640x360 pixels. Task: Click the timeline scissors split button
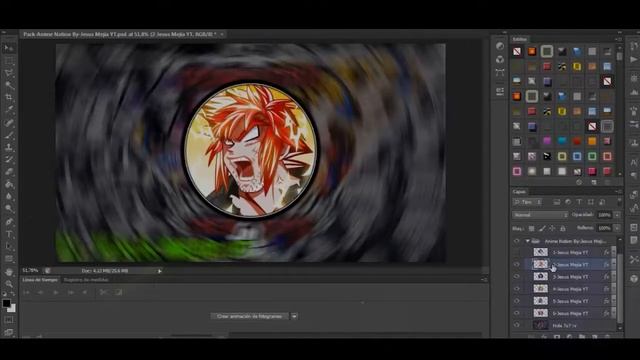103,292
